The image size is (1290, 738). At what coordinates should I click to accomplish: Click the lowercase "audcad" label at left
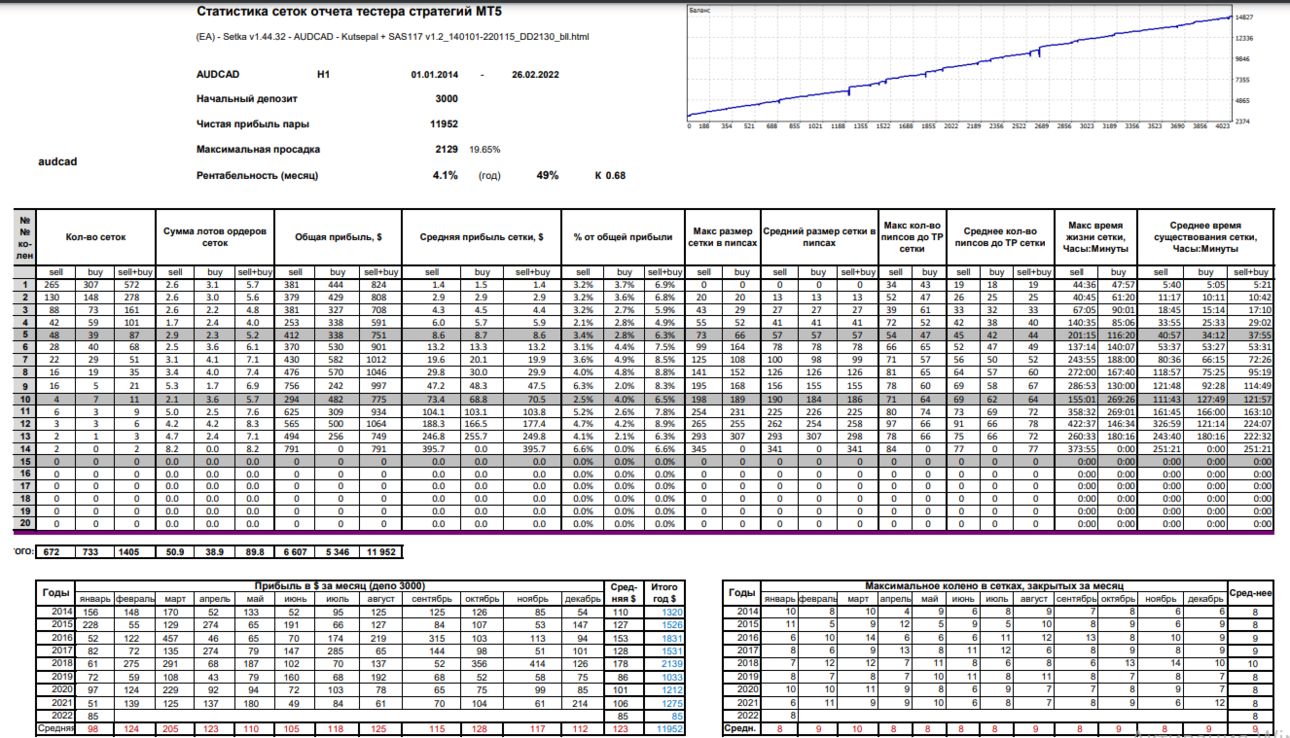(x=57, y=161)
